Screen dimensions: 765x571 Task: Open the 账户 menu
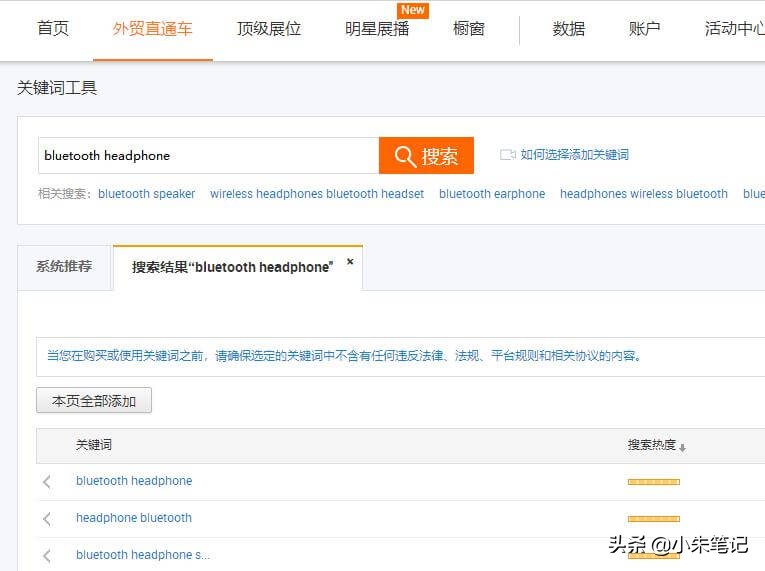(644, 28)
